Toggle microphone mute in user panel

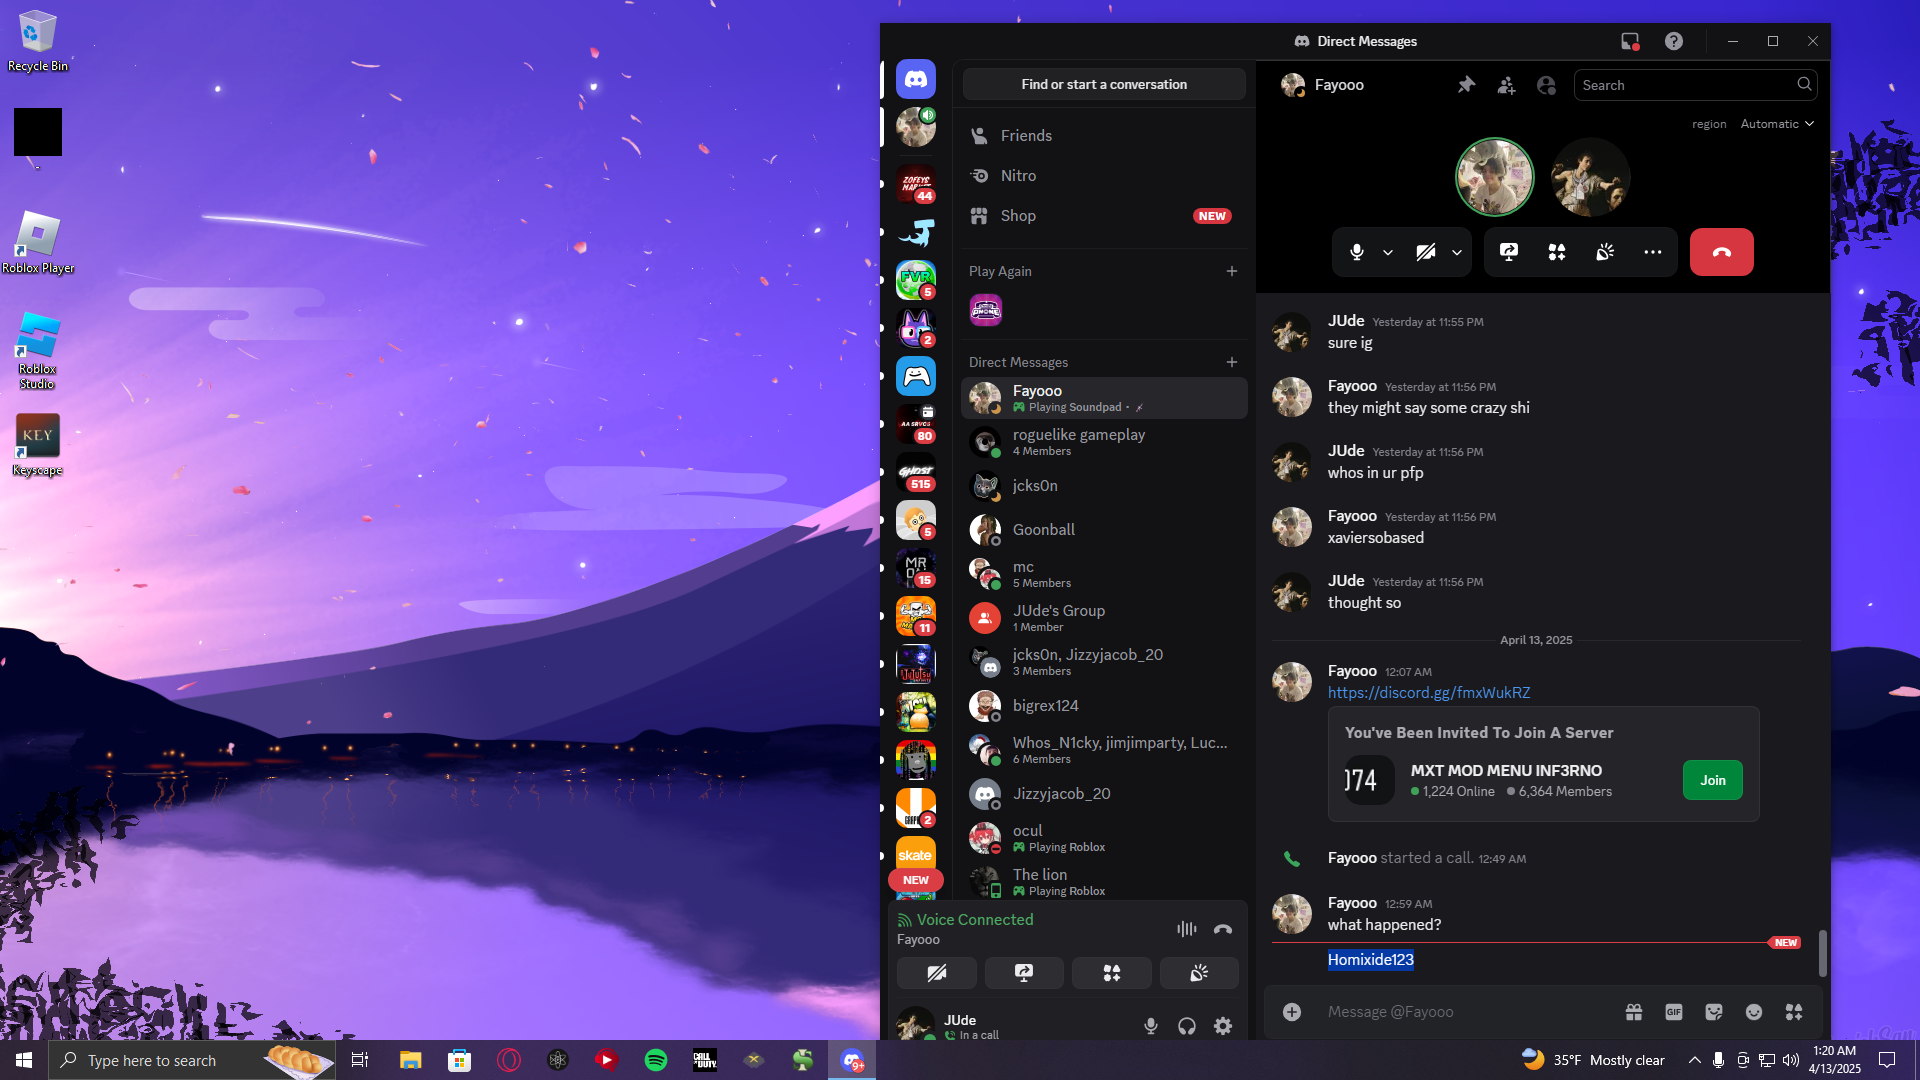[1151, 1026]
